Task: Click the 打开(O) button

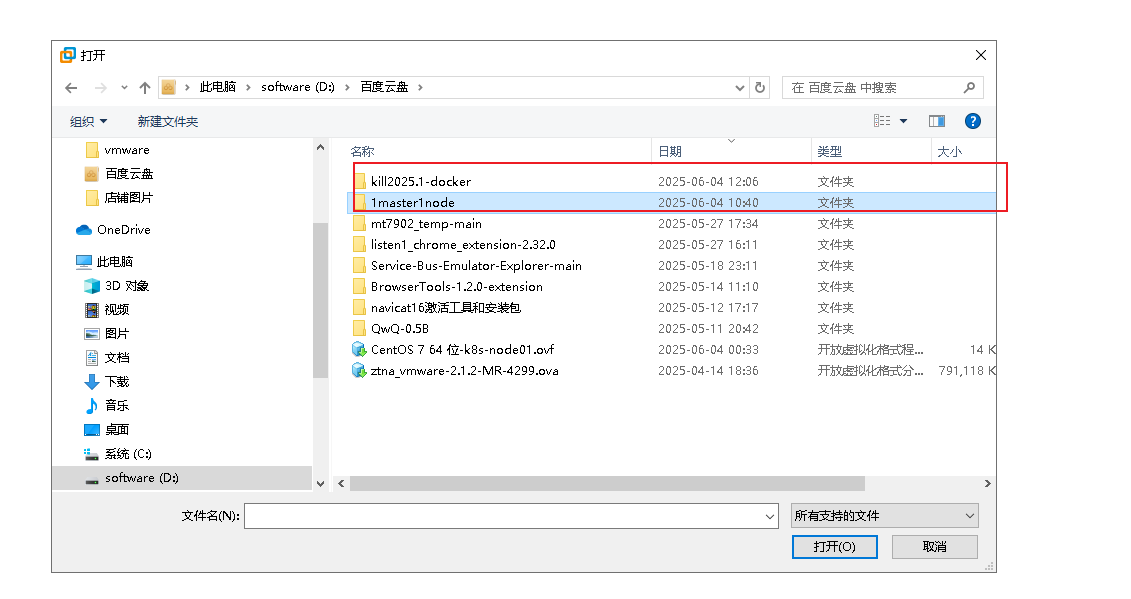Action: pyautogui.click(x=835, y=546)
